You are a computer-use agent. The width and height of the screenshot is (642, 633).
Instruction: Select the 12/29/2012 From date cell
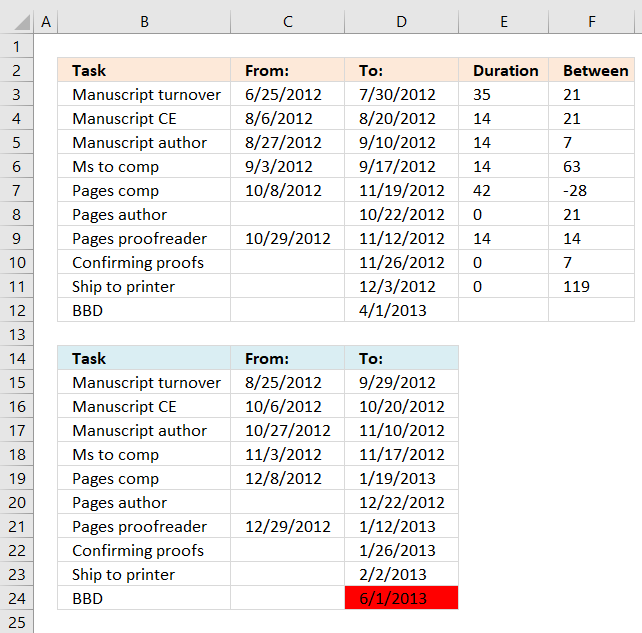coord(287,526)
